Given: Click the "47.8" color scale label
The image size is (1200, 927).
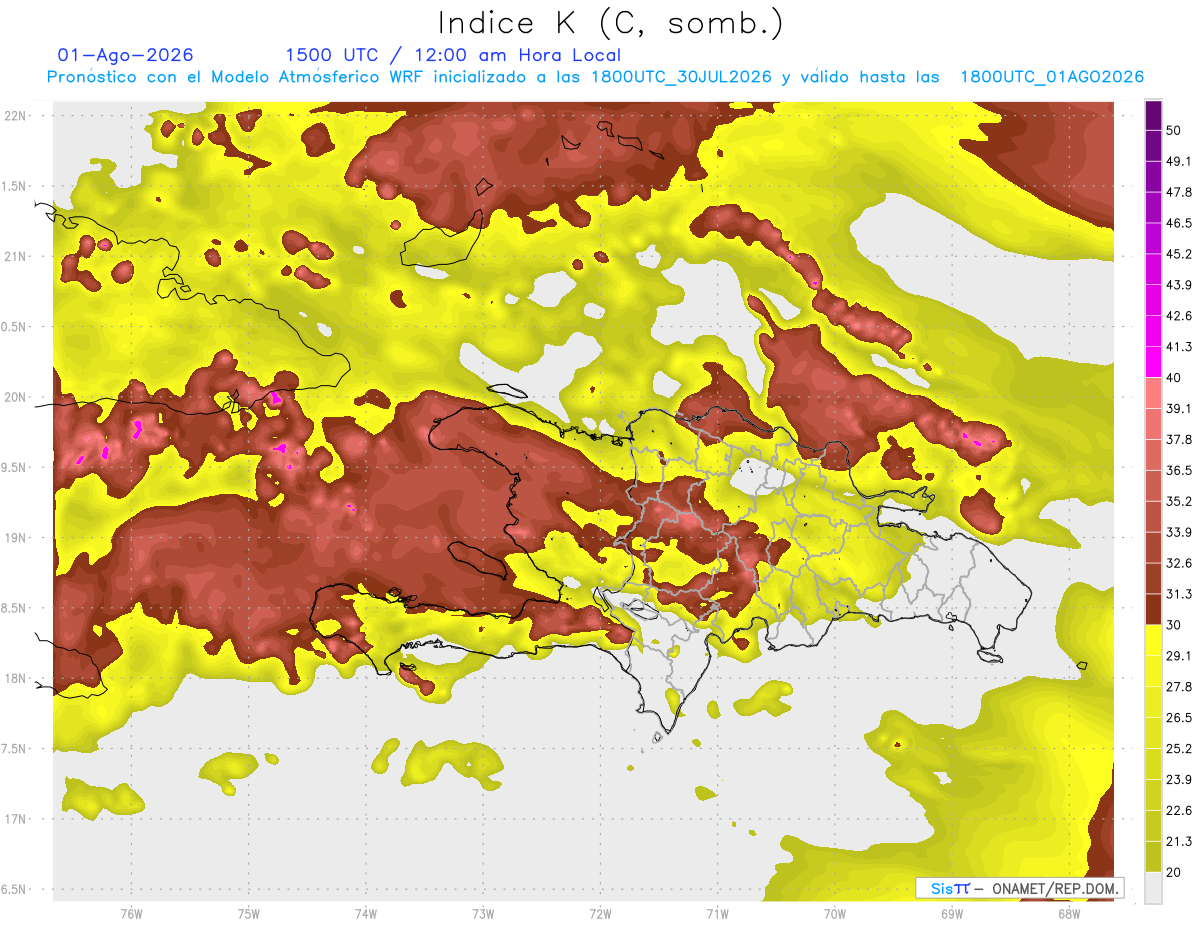Looking at the screenshot, I should pyautogui.click(x=1179, y=192).
